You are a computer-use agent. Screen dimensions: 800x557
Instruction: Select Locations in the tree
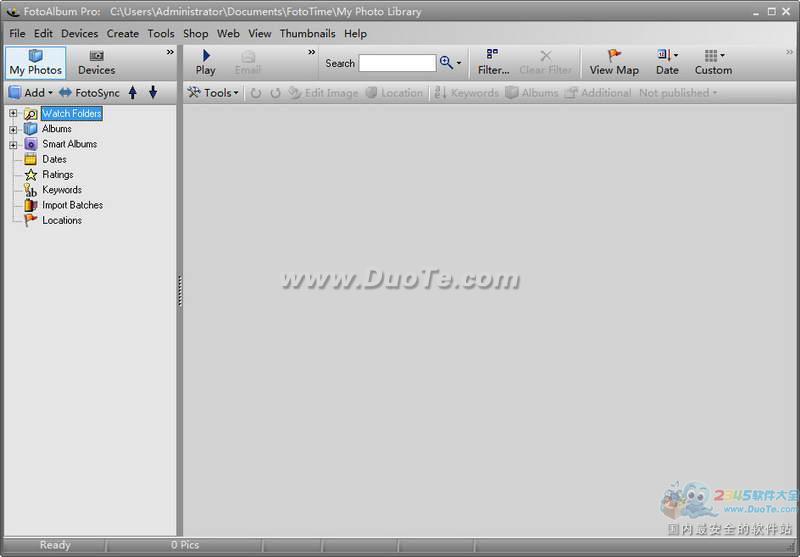pos(62,220)
